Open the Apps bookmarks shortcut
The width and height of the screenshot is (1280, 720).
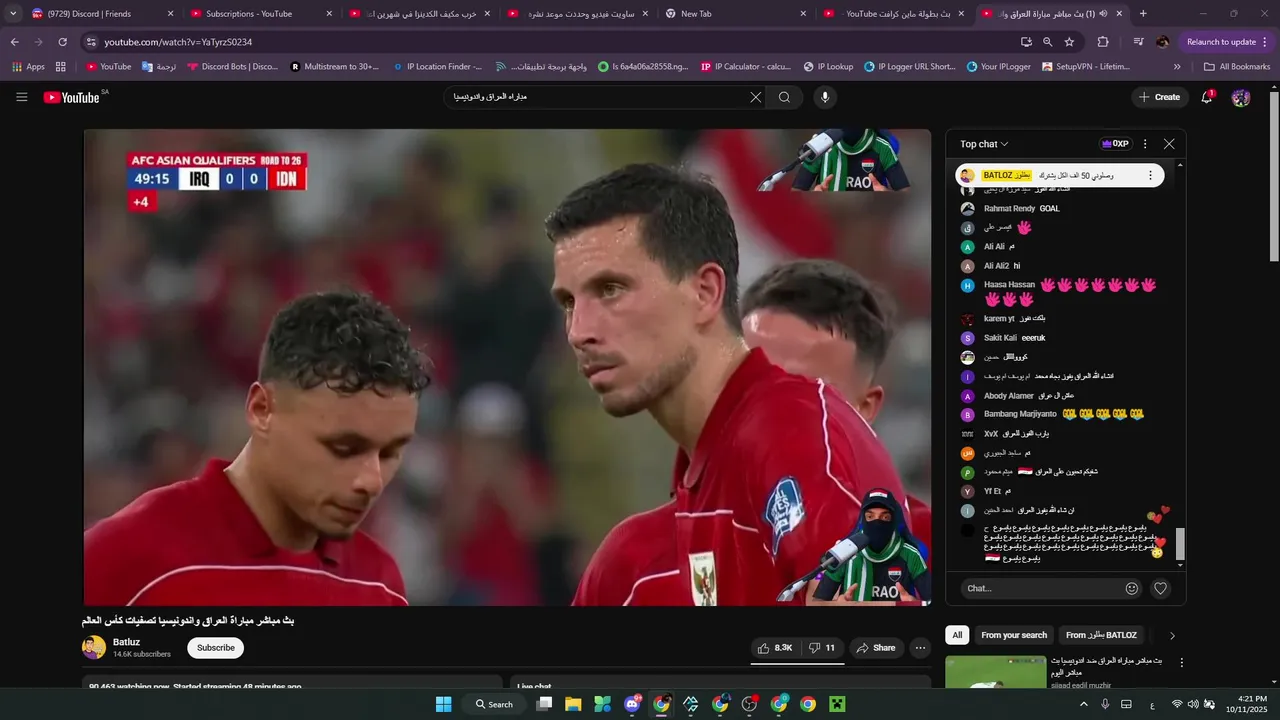coord(28,67)
